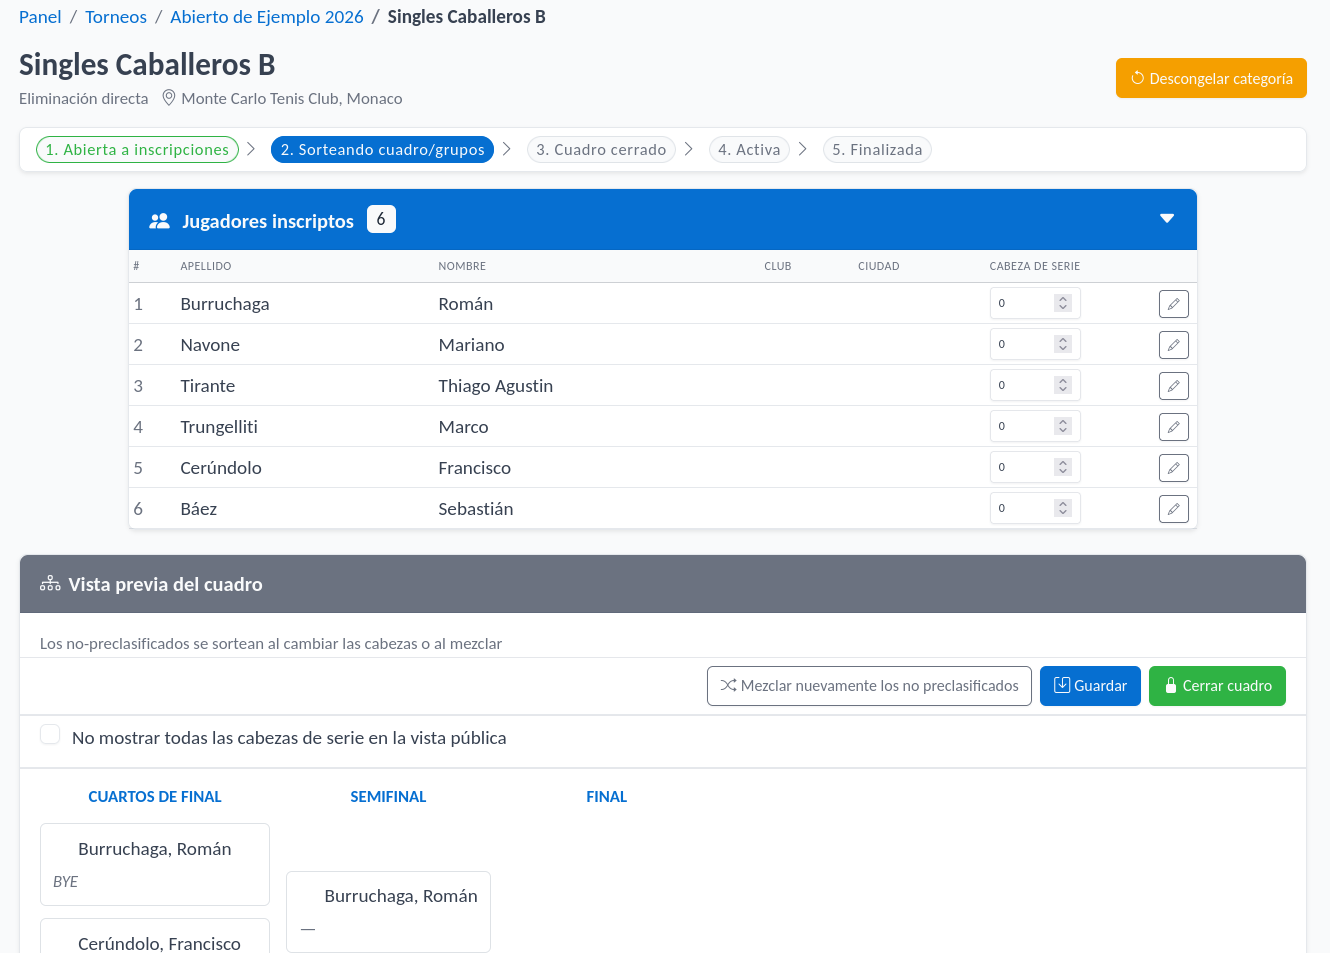Click 'Descongelar categoría' button
This screenshot has width=1330, height=953.
click(x=1211, y=78)
